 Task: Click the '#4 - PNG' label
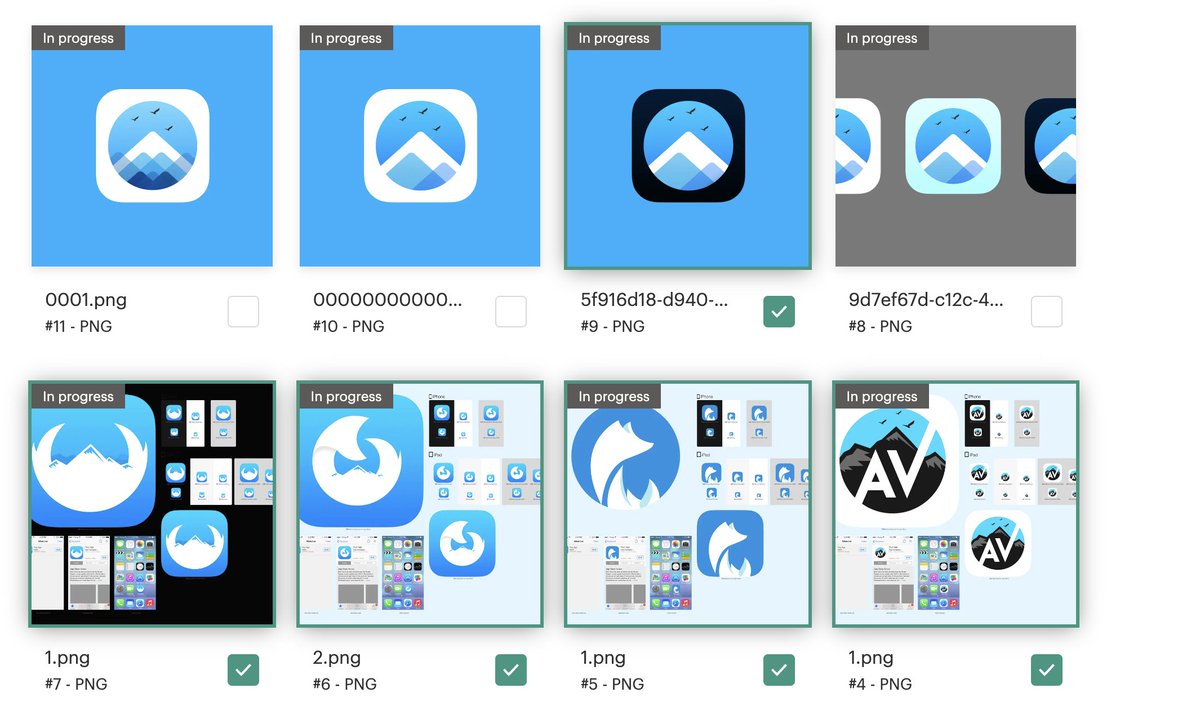(880, 684)
